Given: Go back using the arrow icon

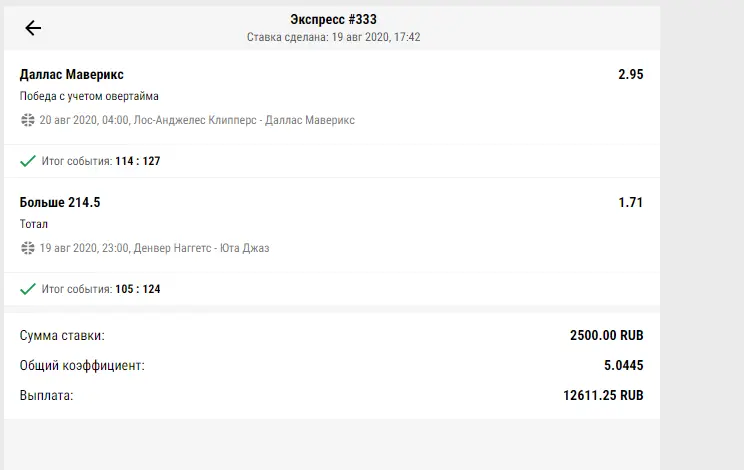Looking at the screenshot, I should [33, 28].
